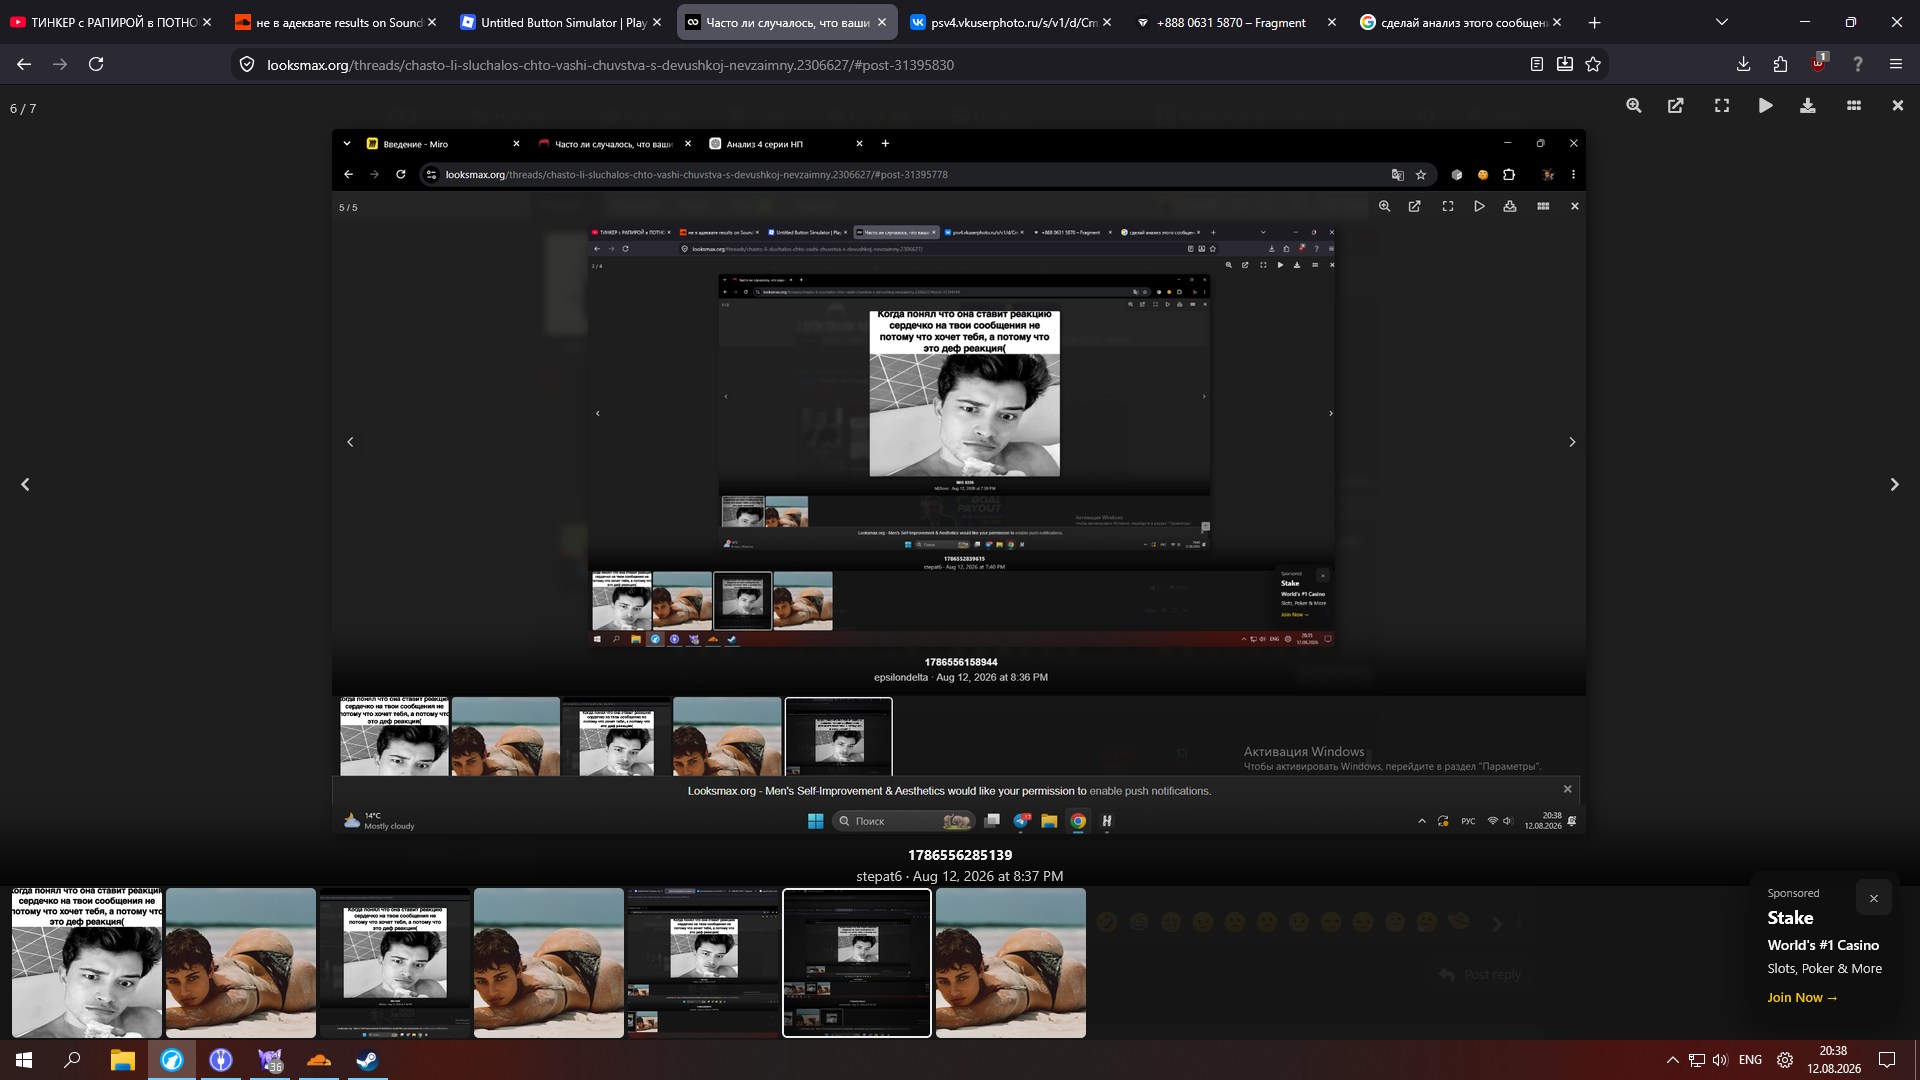
Task: Open the extensions puzzle menu
Action: tap(1781, 65)
